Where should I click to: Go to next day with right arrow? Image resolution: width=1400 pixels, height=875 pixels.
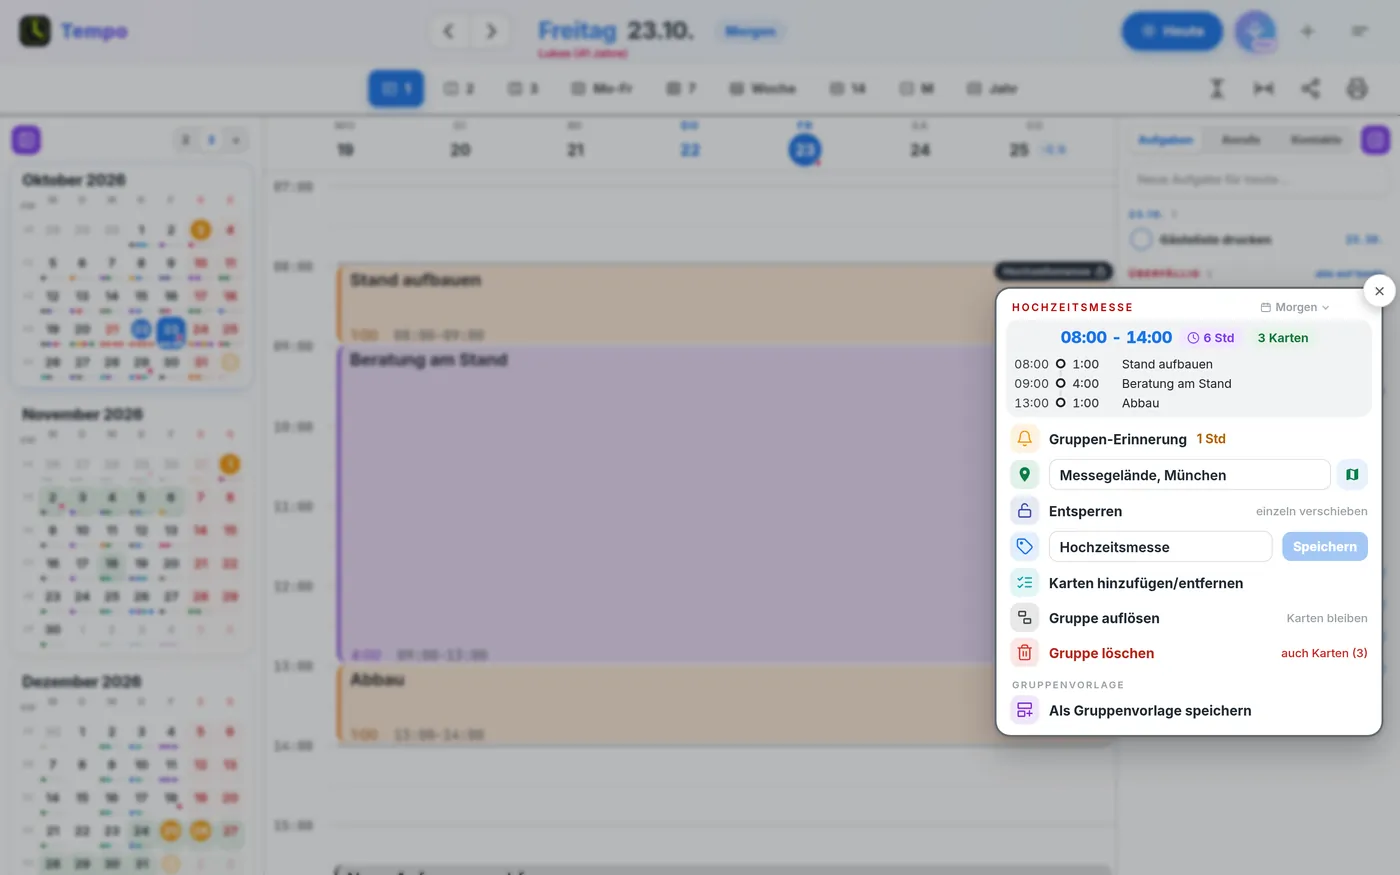click(491, 31)
